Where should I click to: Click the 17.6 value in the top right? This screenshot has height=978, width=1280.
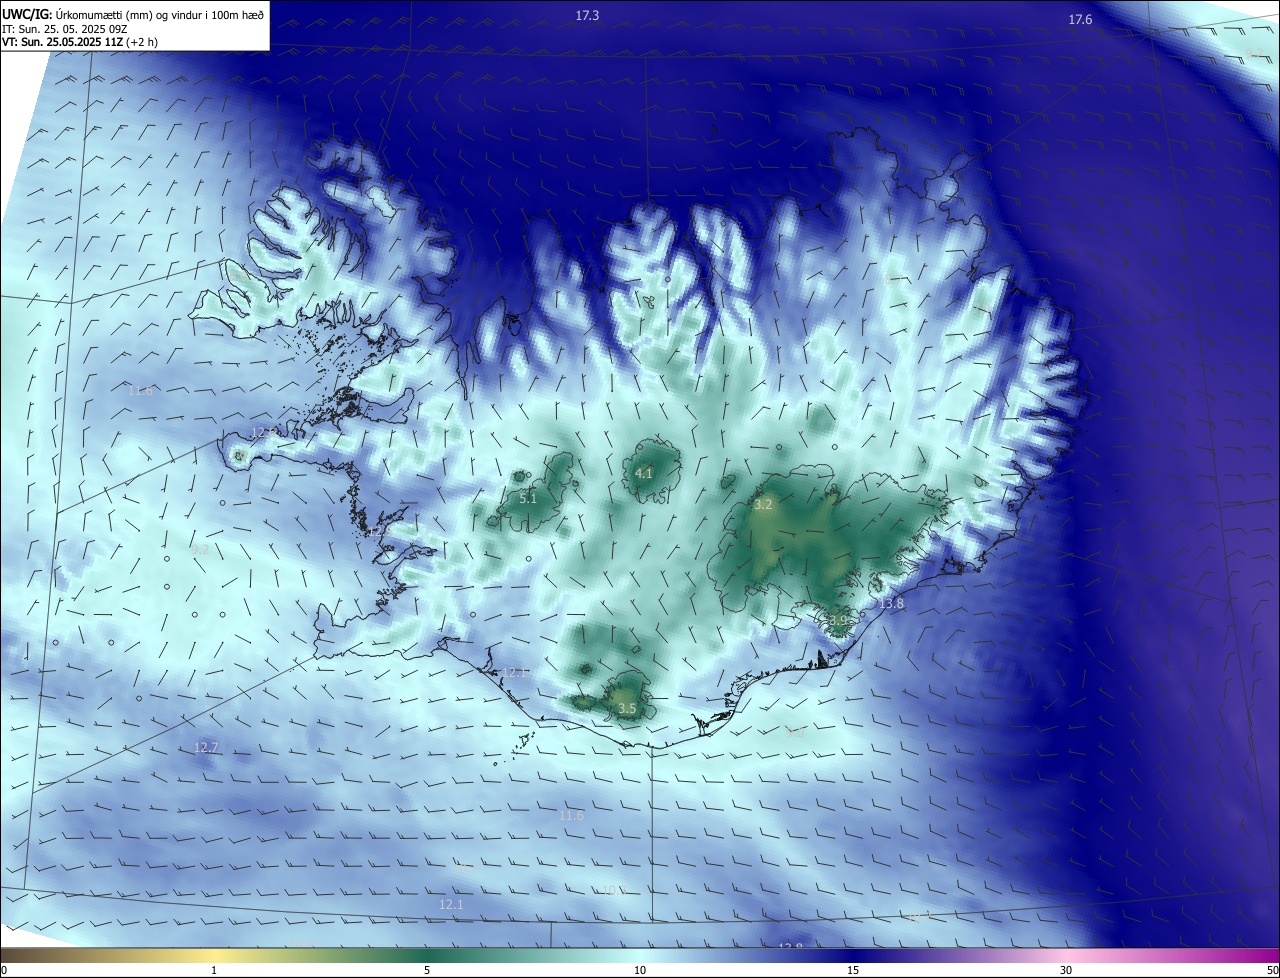tap(1080, 20)
